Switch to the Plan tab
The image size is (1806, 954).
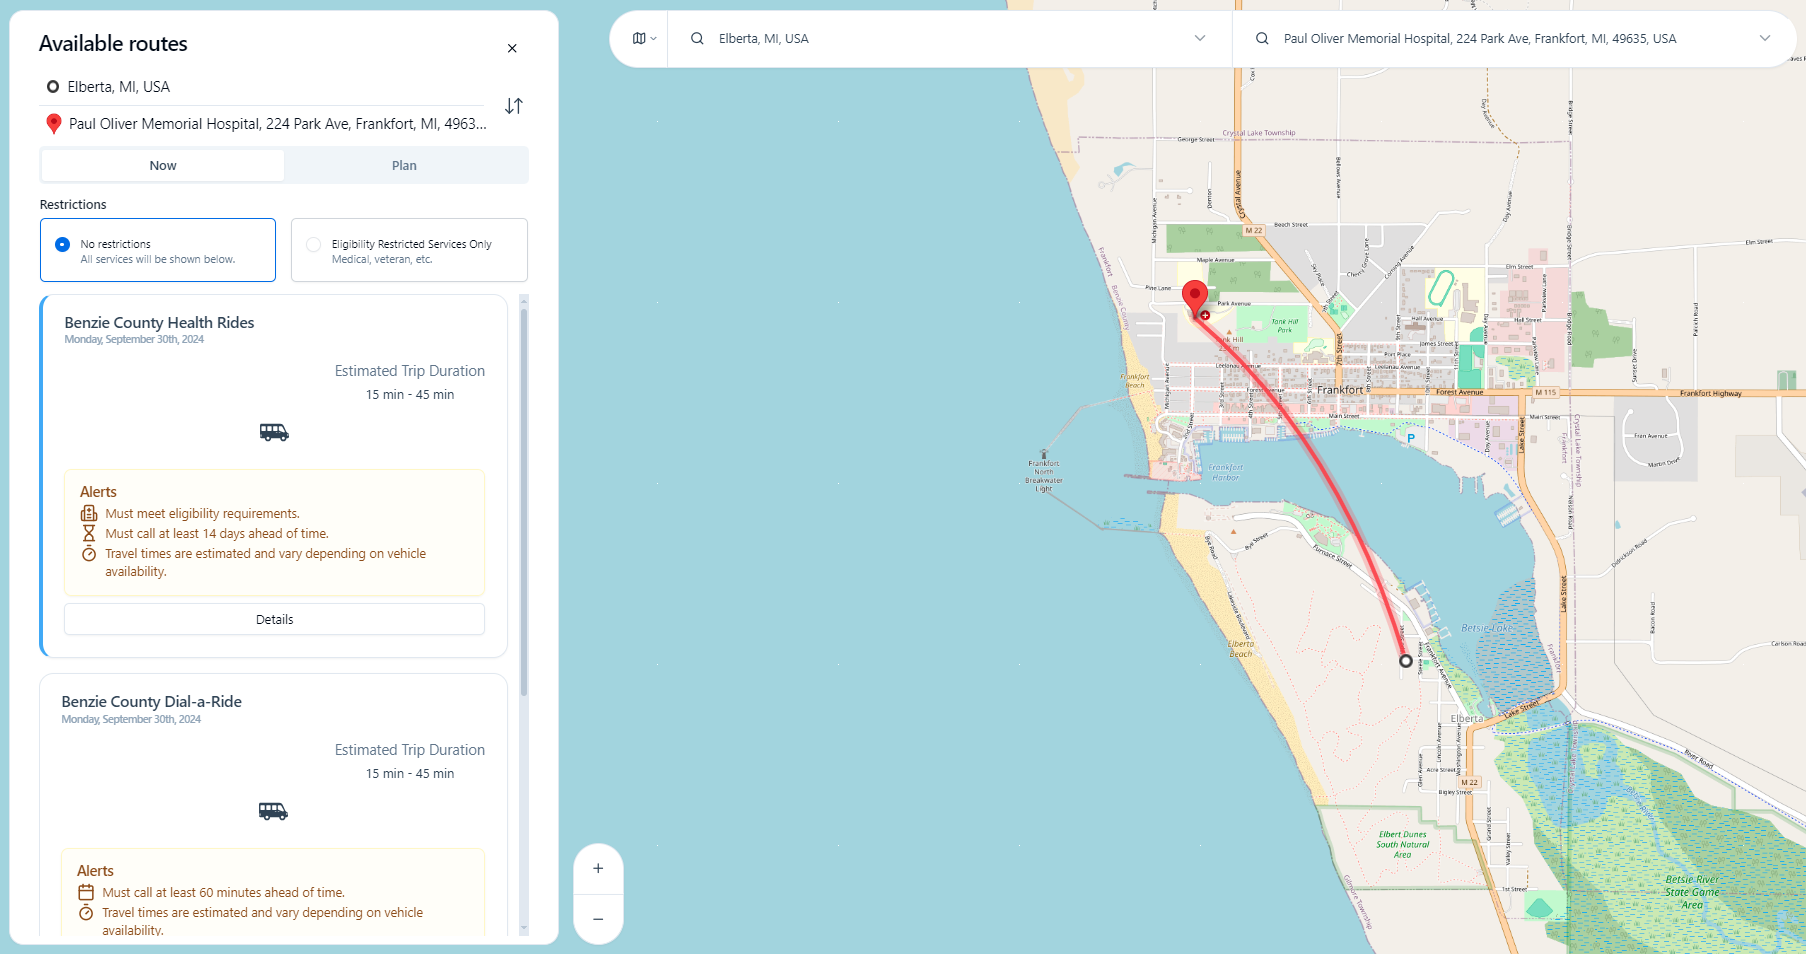click(x=404, y=165)
